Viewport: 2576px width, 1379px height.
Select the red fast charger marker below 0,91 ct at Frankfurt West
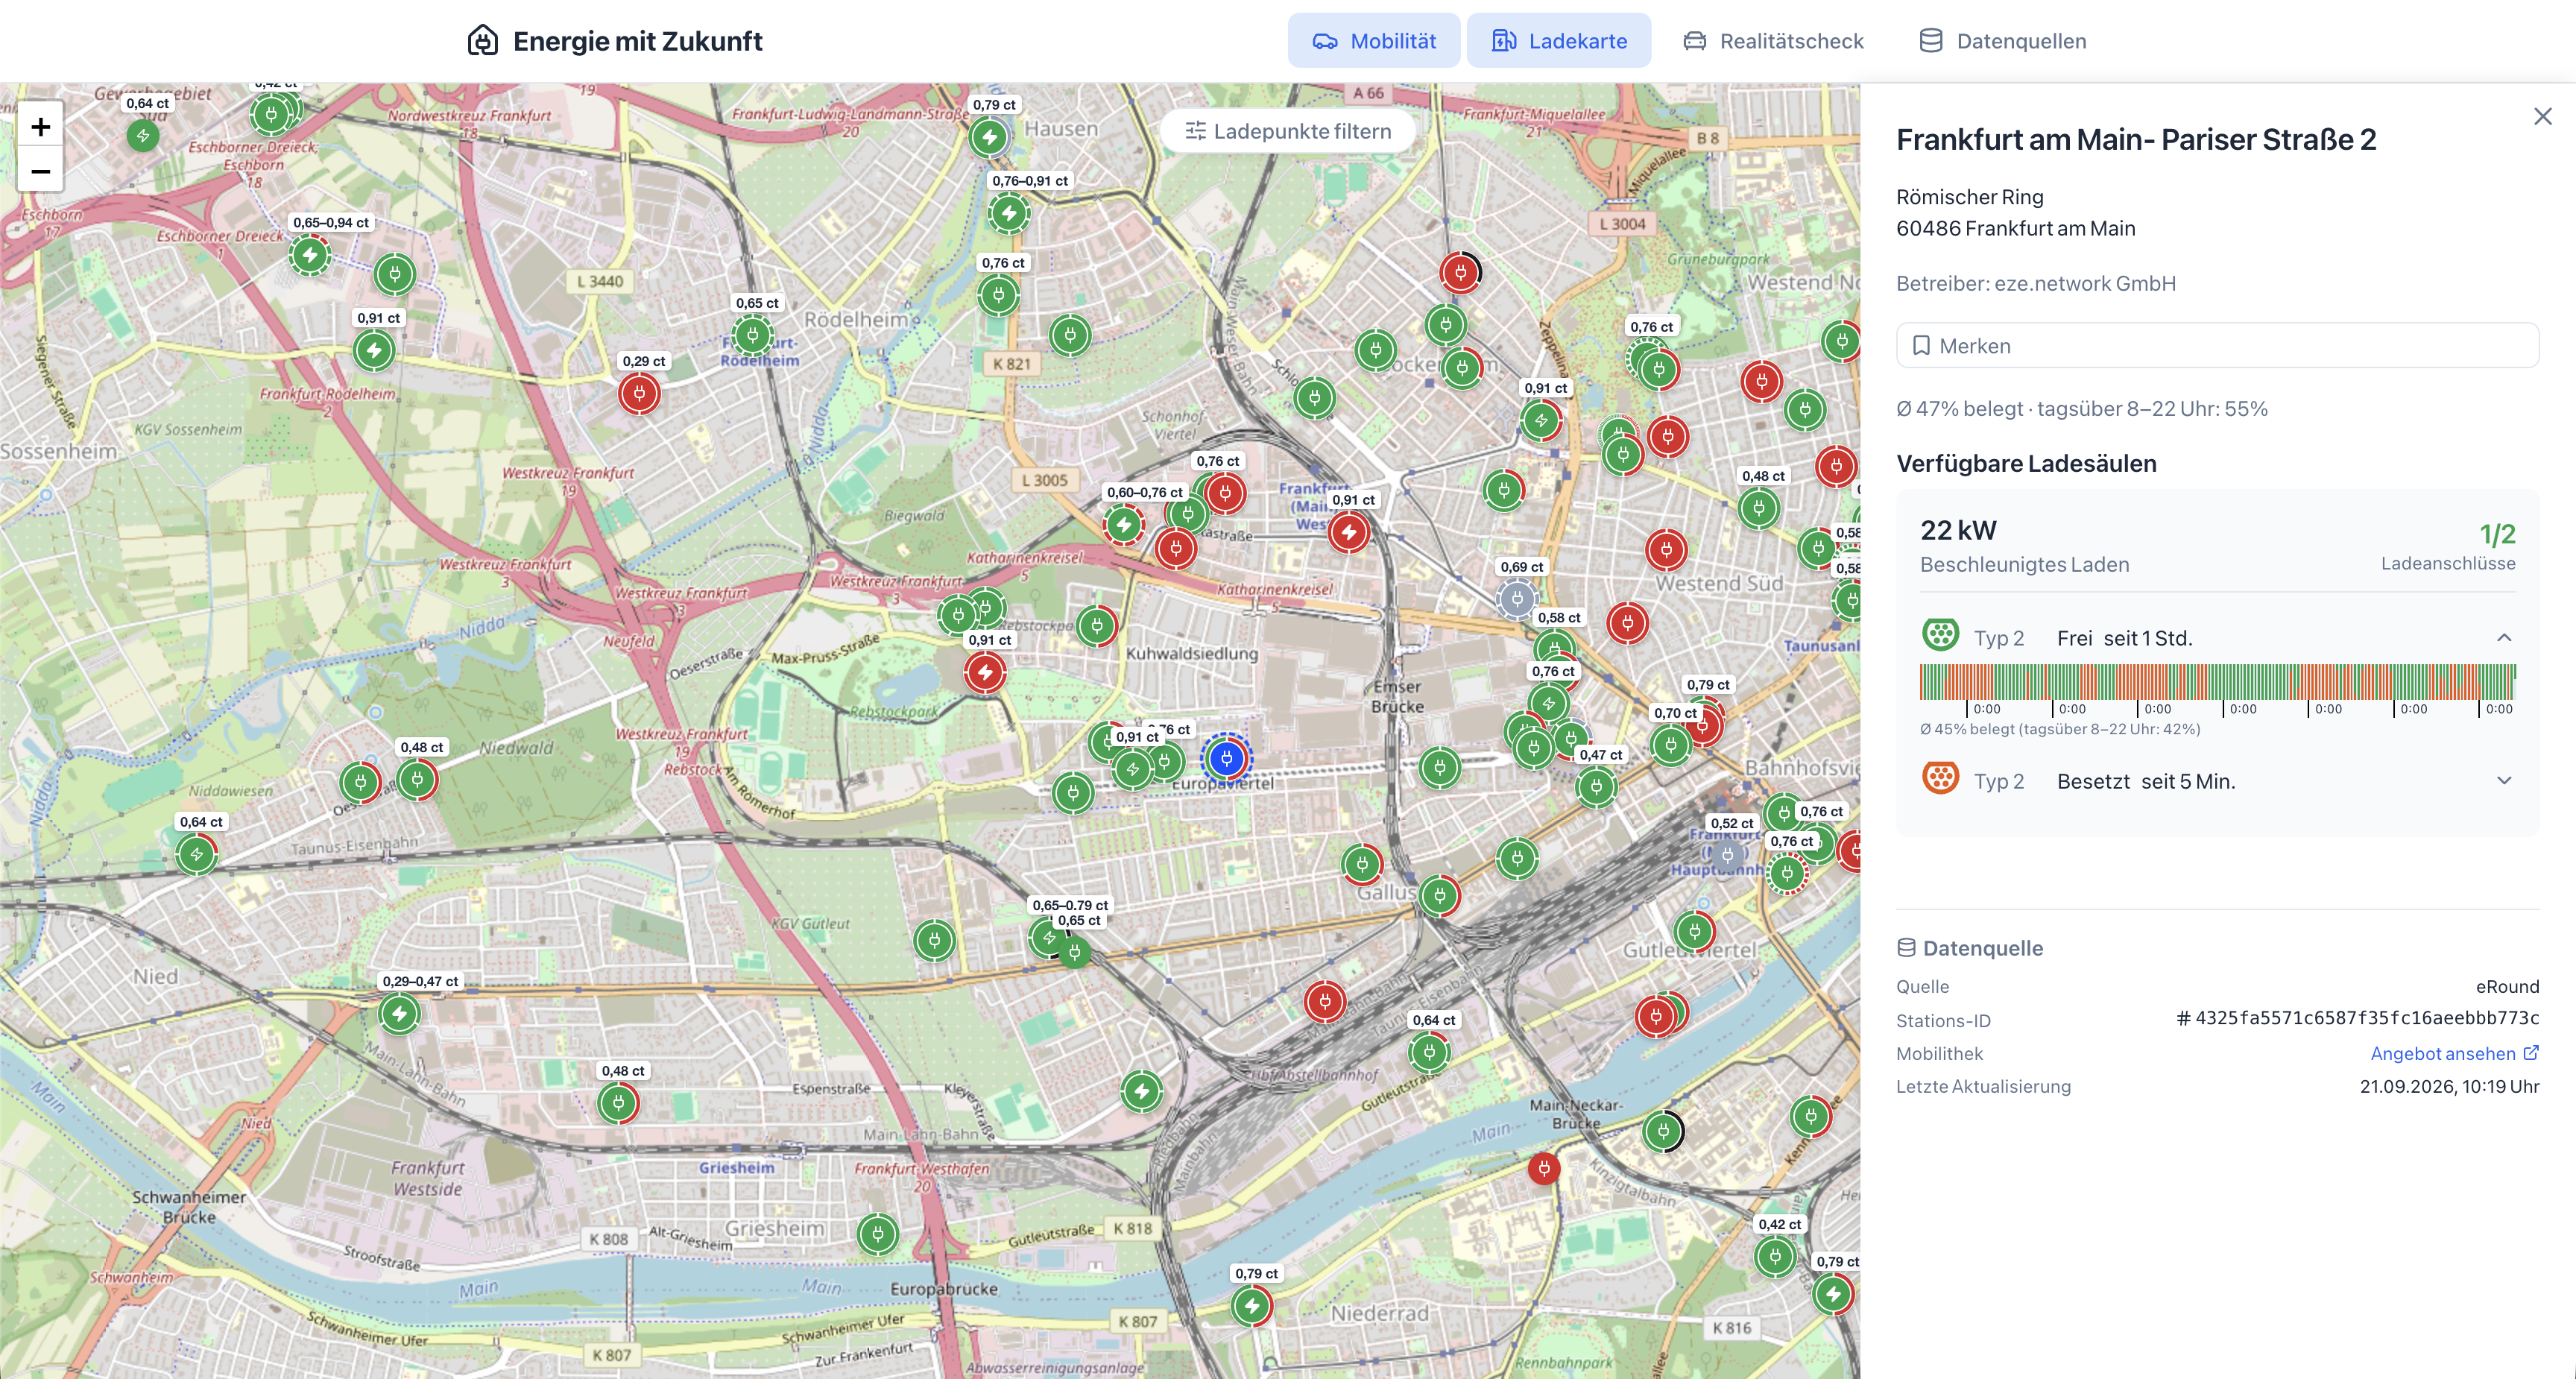(x=1349, y=532)
